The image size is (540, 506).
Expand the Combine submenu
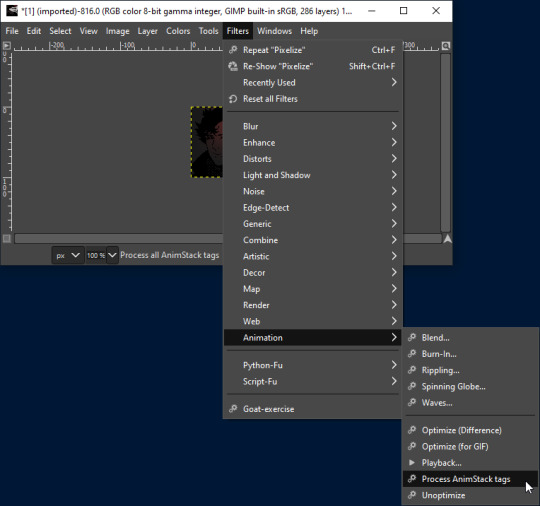[x=312, y=240]
